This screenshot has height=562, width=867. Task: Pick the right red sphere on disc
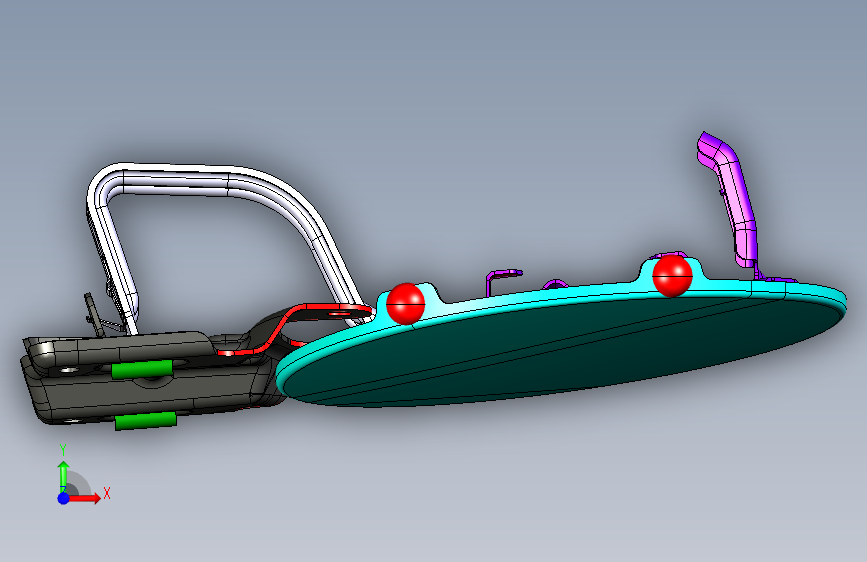pos(672,275)
